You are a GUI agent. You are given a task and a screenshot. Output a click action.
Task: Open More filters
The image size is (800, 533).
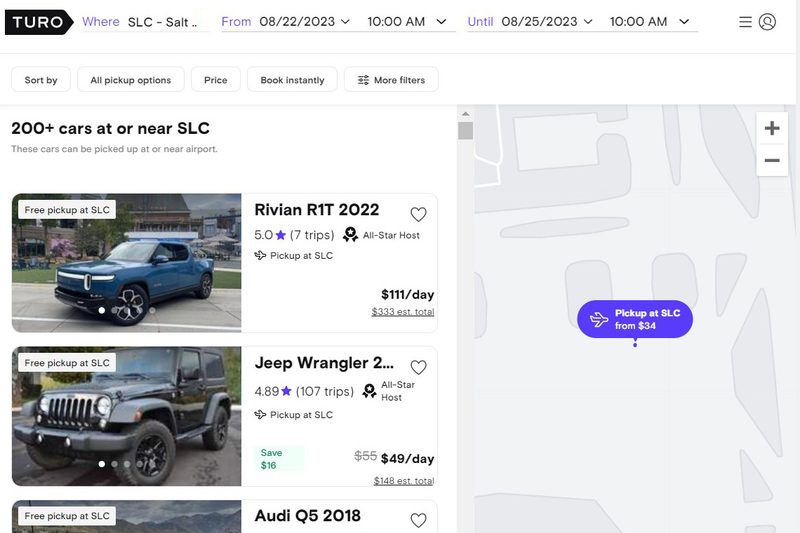pyautogui.click(x=391, y=80)
